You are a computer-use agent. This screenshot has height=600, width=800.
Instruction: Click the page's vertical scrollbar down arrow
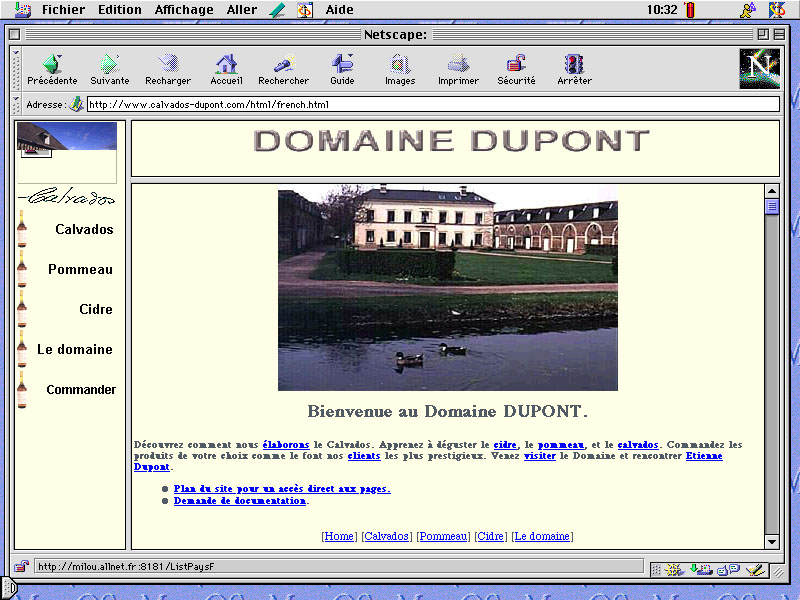[x=771, y=541]
